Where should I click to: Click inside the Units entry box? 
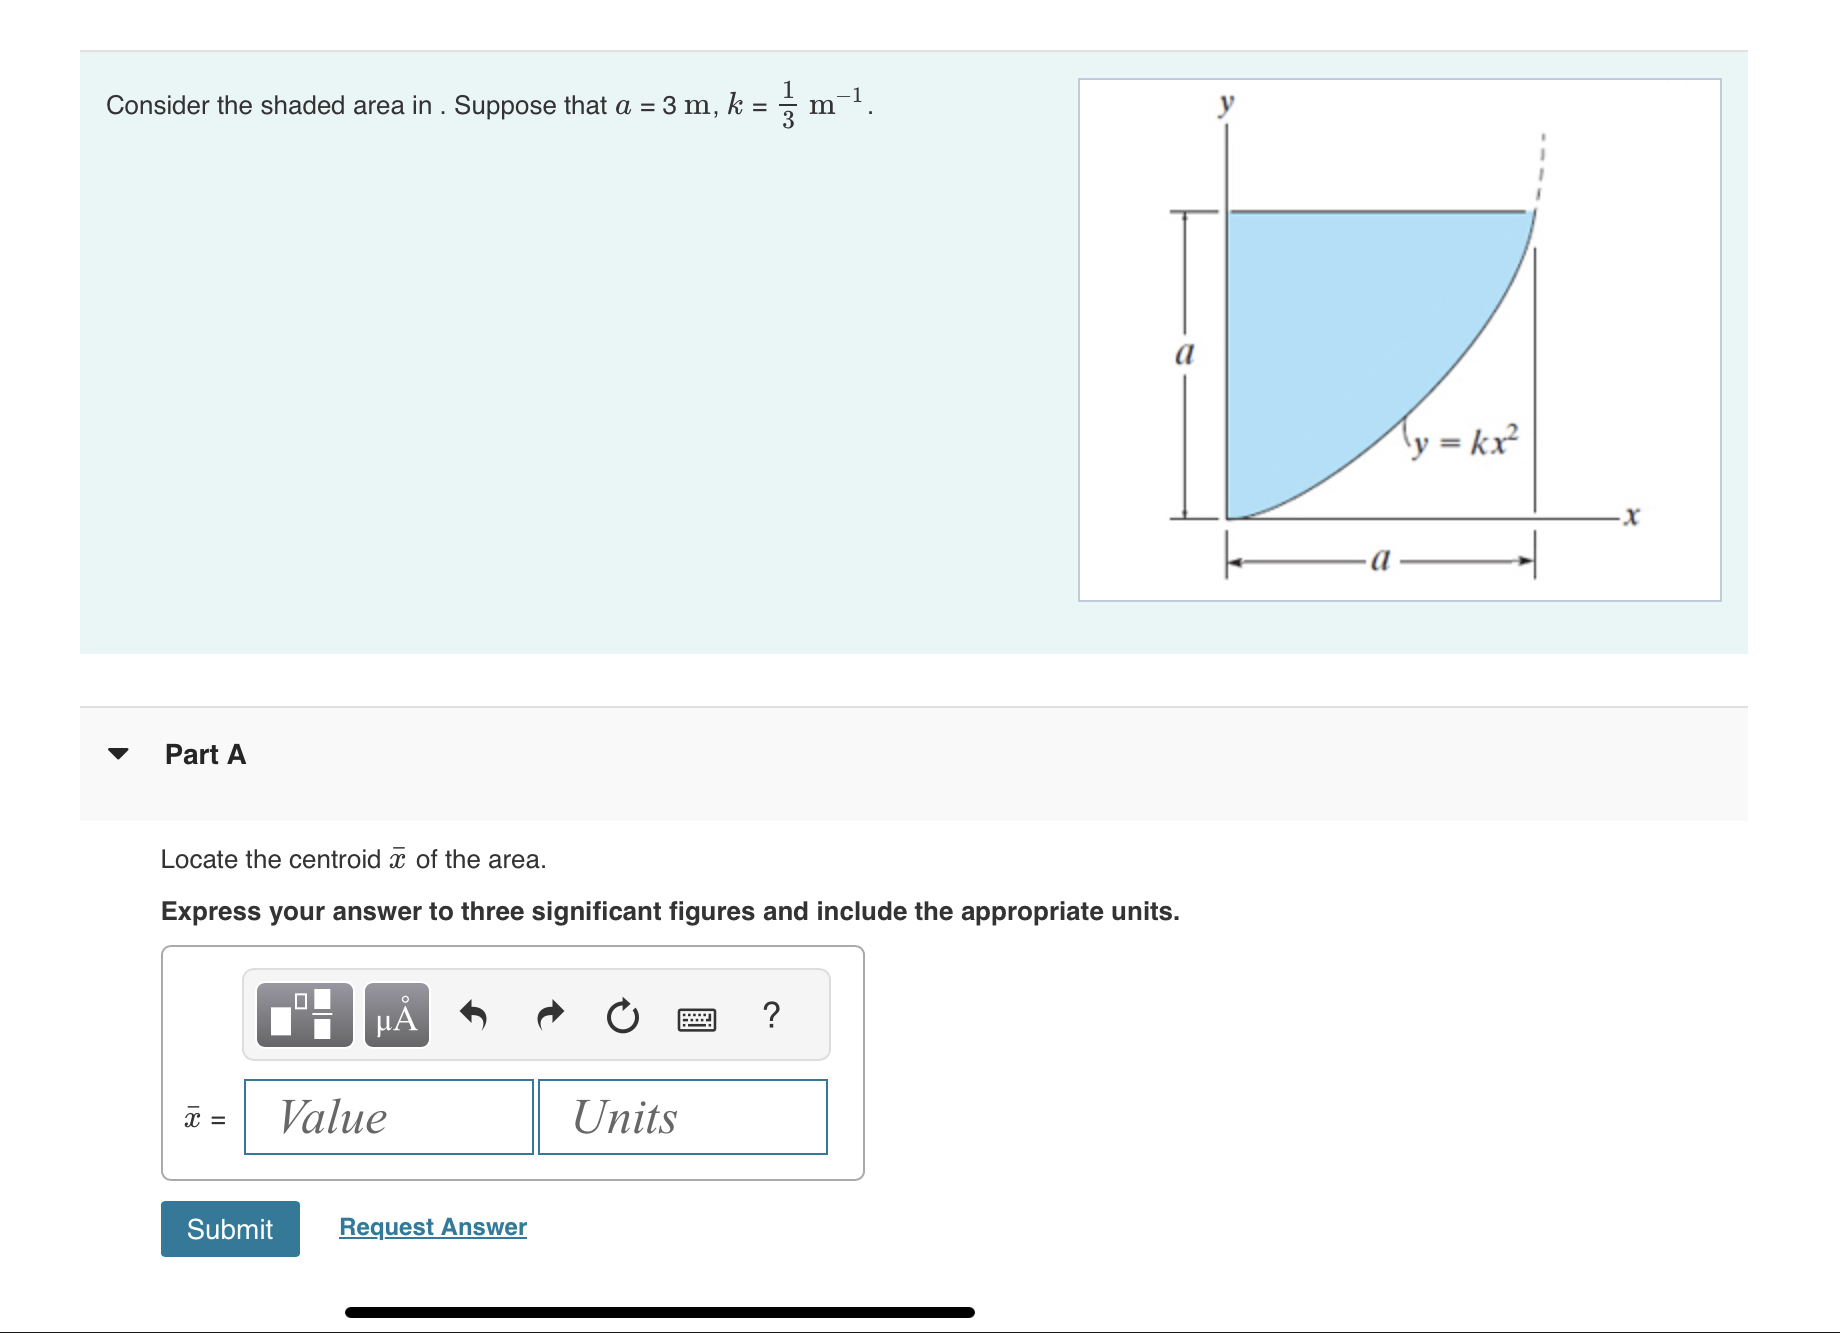(x=682, y=1117)
